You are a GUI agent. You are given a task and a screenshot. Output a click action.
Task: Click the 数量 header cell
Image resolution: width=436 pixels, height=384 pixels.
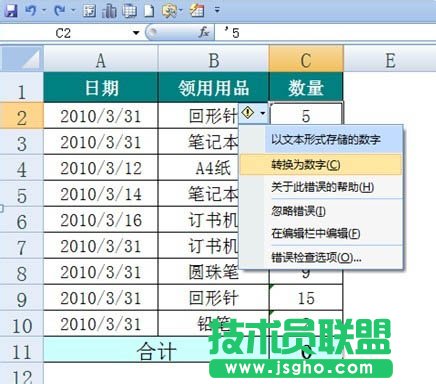(x=306, y=88)
